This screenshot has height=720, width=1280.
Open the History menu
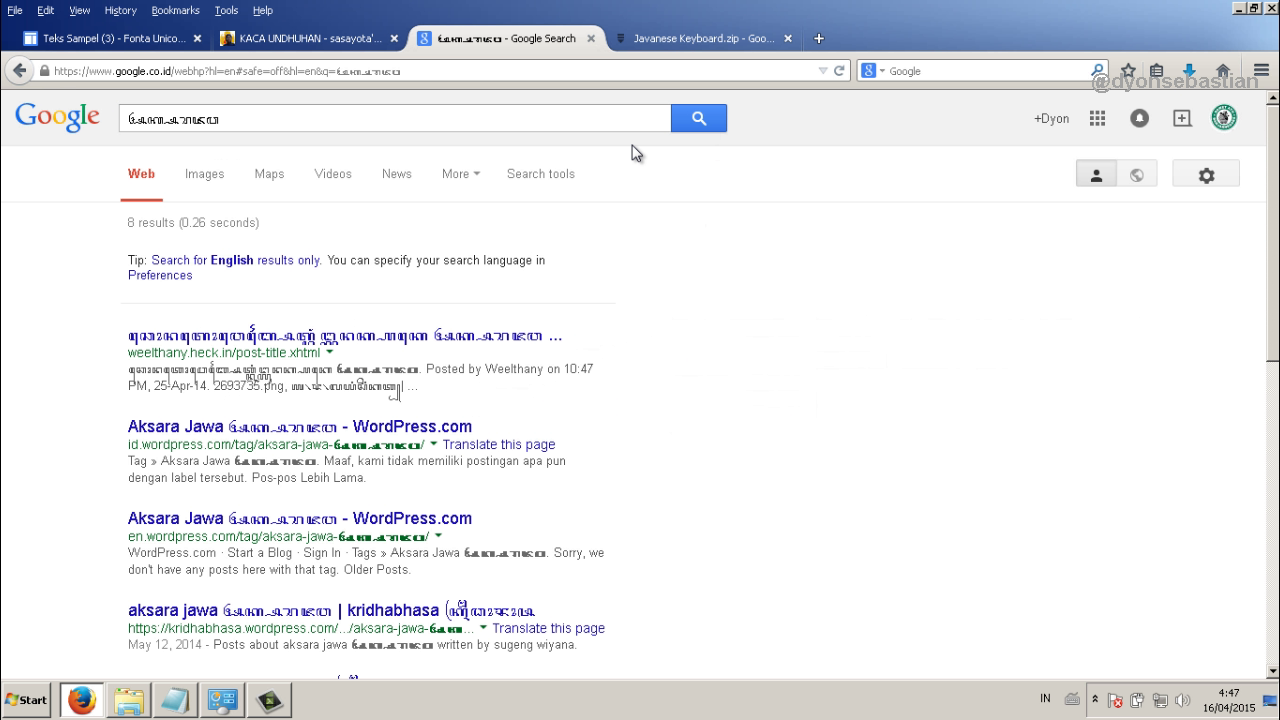120,10
